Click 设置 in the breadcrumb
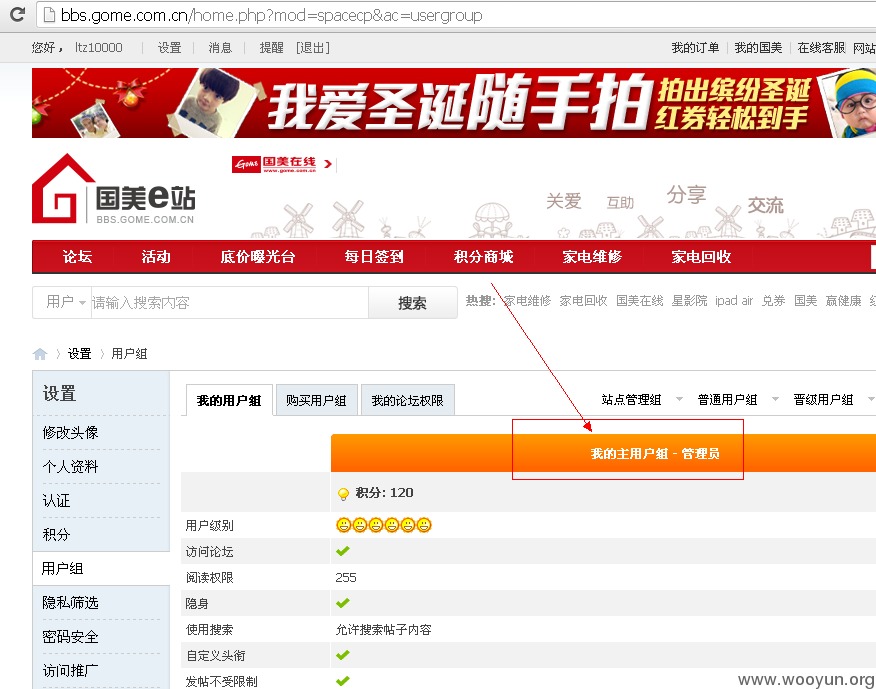The height and width of the screenshot is (689, 876). (x=79, y=354)
